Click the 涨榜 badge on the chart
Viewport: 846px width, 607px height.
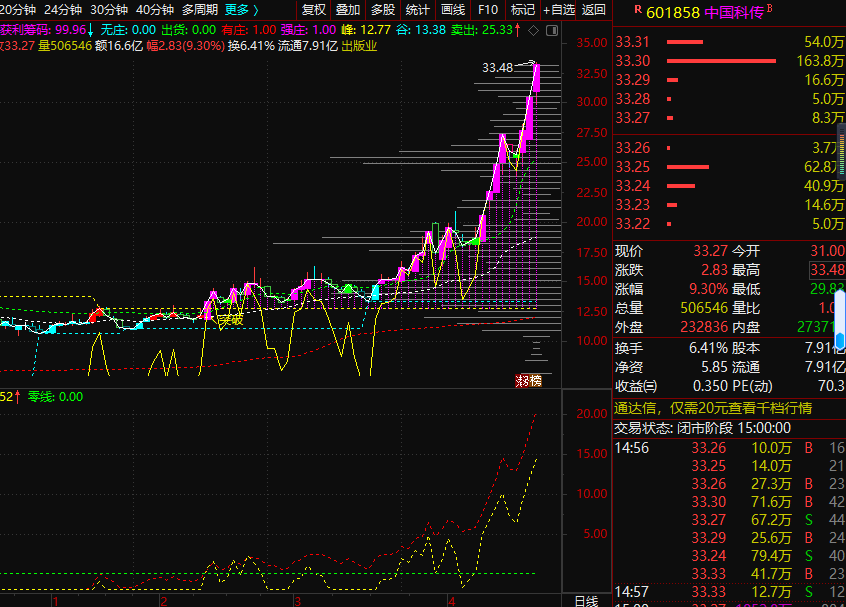(x=528, y=380)
